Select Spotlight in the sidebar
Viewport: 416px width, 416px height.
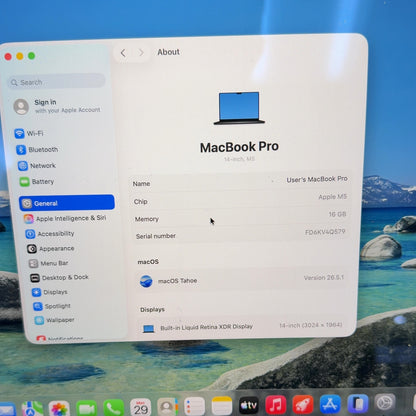(52, 306)
